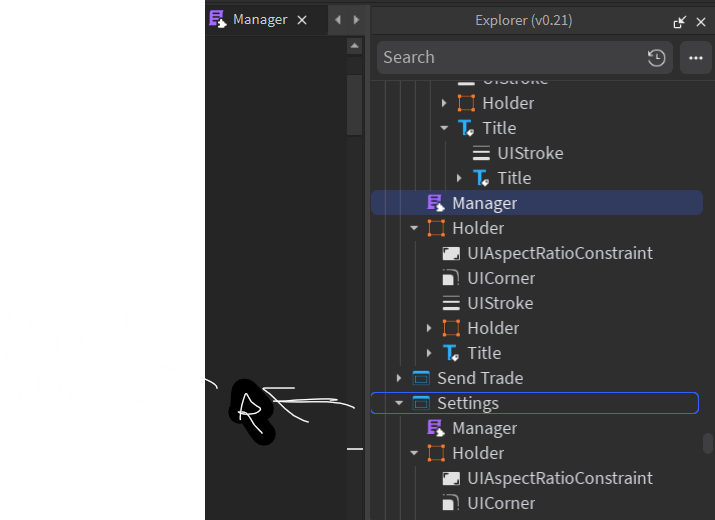The image size is (715, 520).
Task: Click the highlighted Manager script icon
Action: (435, 203)
